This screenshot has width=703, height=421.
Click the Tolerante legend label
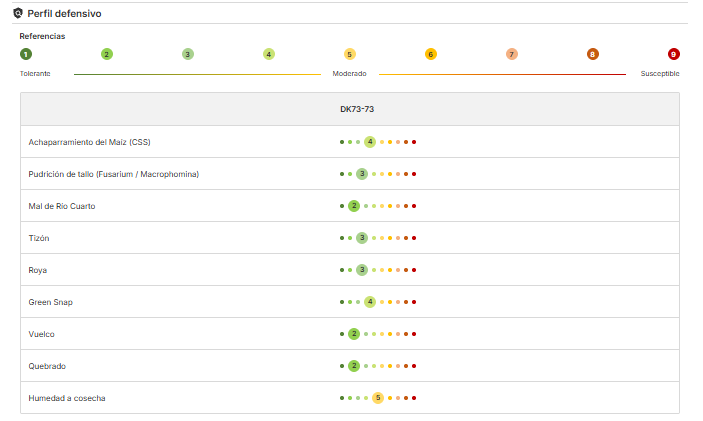point(35,74)
